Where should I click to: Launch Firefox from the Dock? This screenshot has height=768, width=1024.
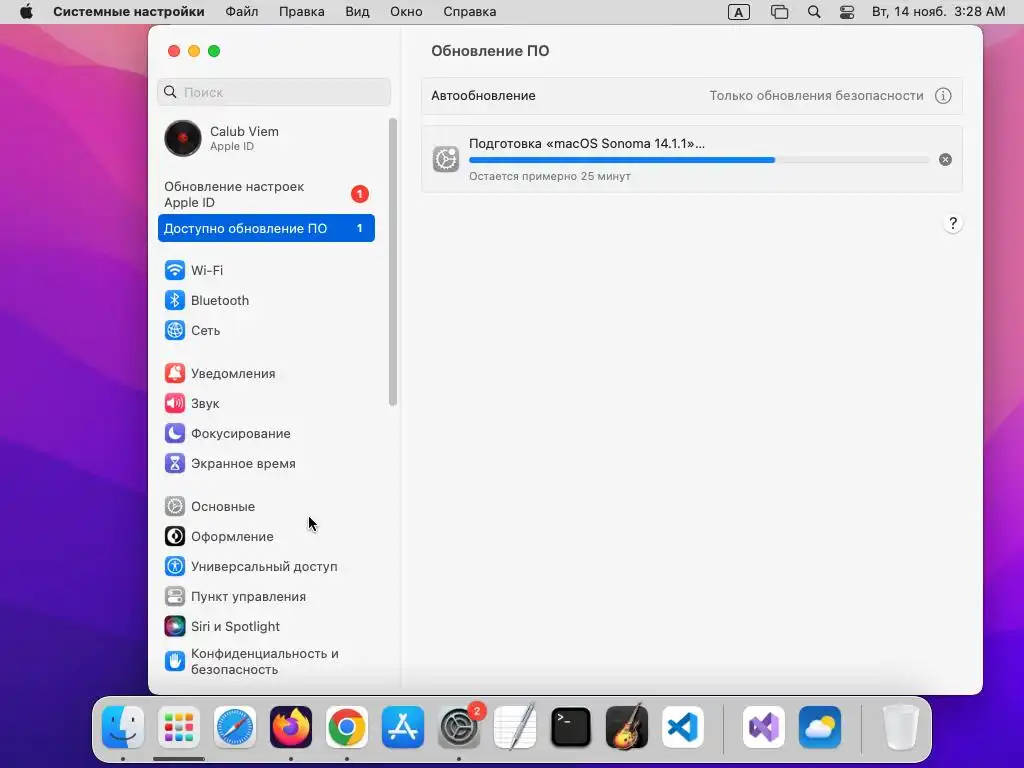point(291,727)
